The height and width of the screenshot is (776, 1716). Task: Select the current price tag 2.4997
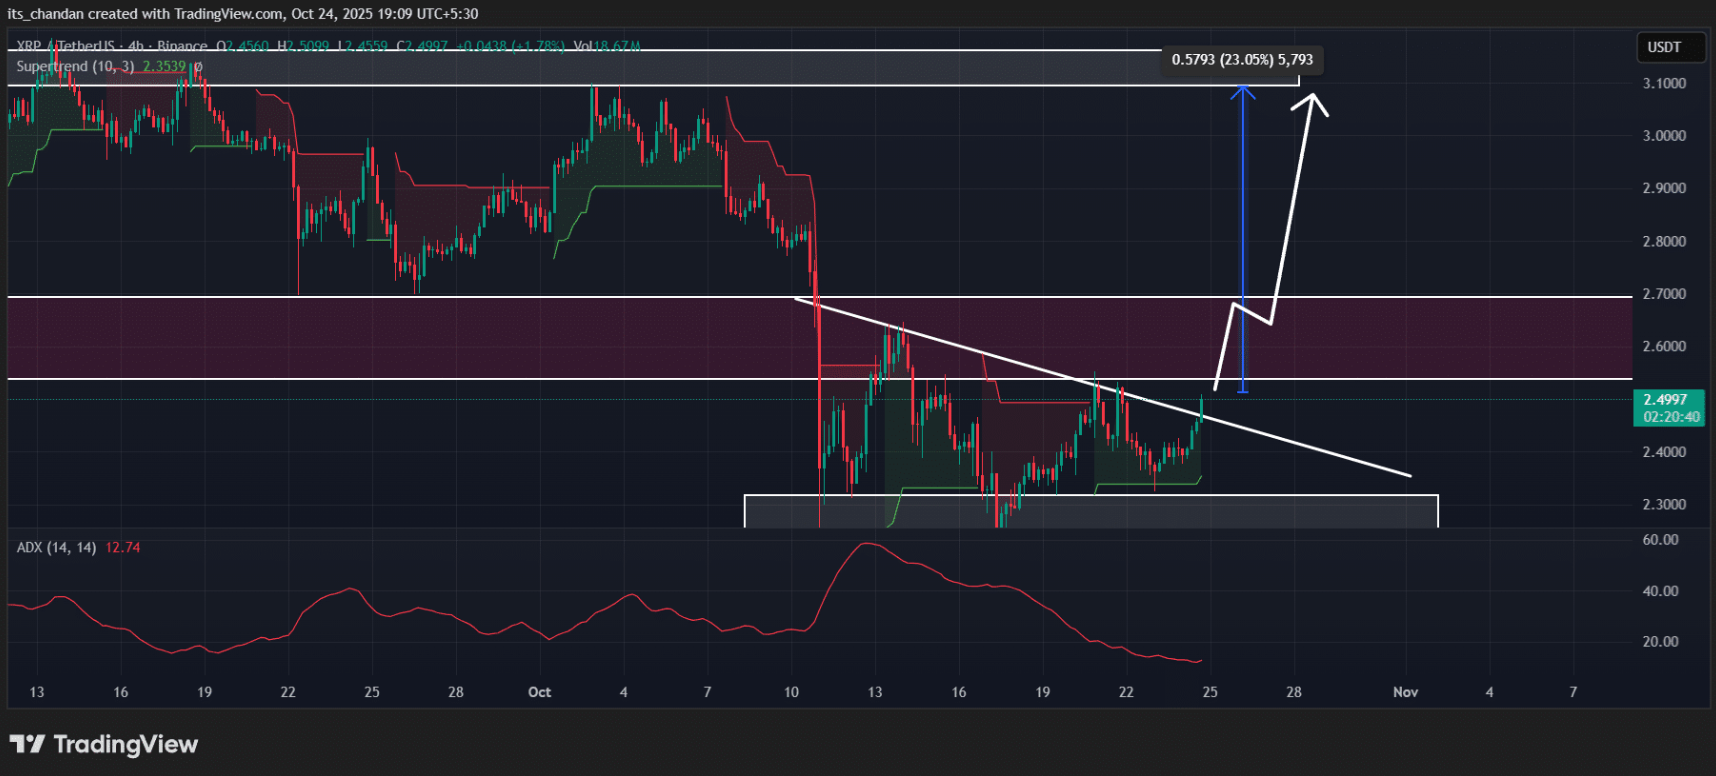click(x=1666, y=400)
